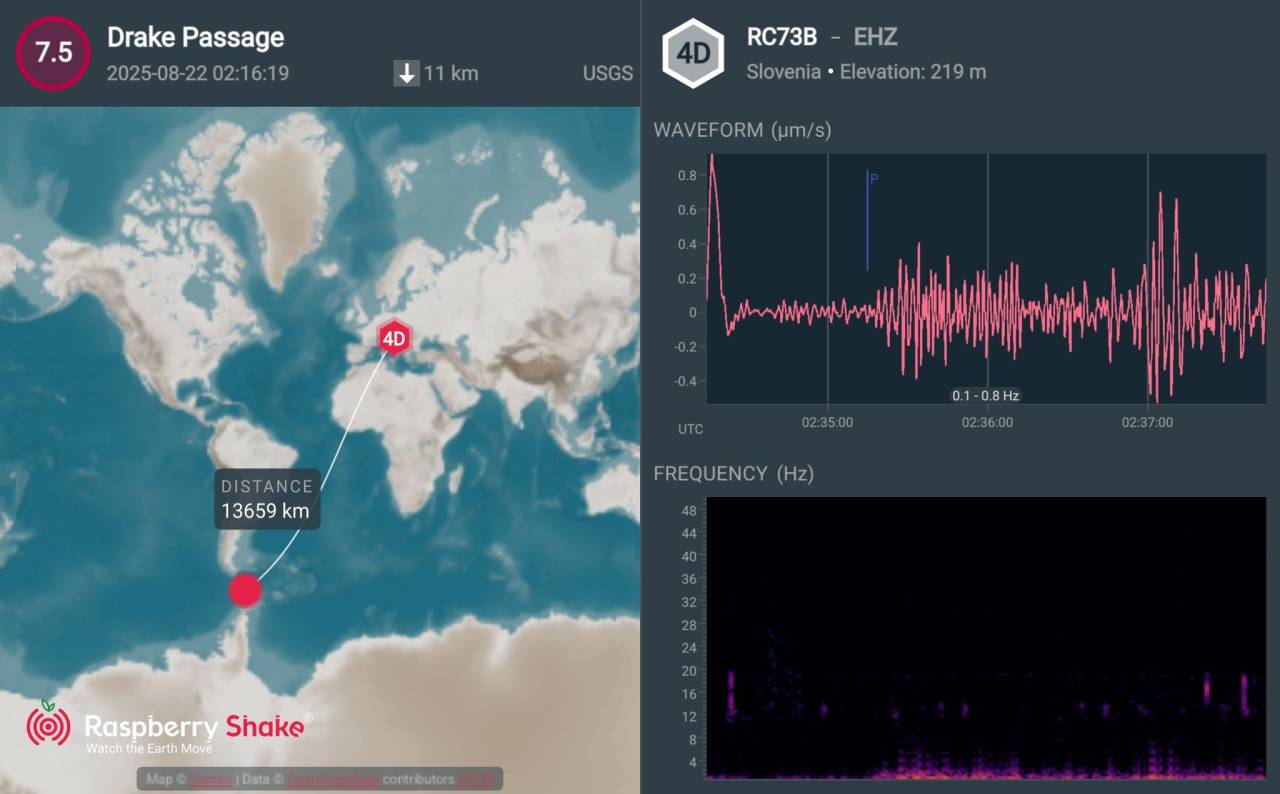The width and height of the screenshot is (1280, 794).
Task: Click the depth down-arrow icon
Action: point(406,73)
